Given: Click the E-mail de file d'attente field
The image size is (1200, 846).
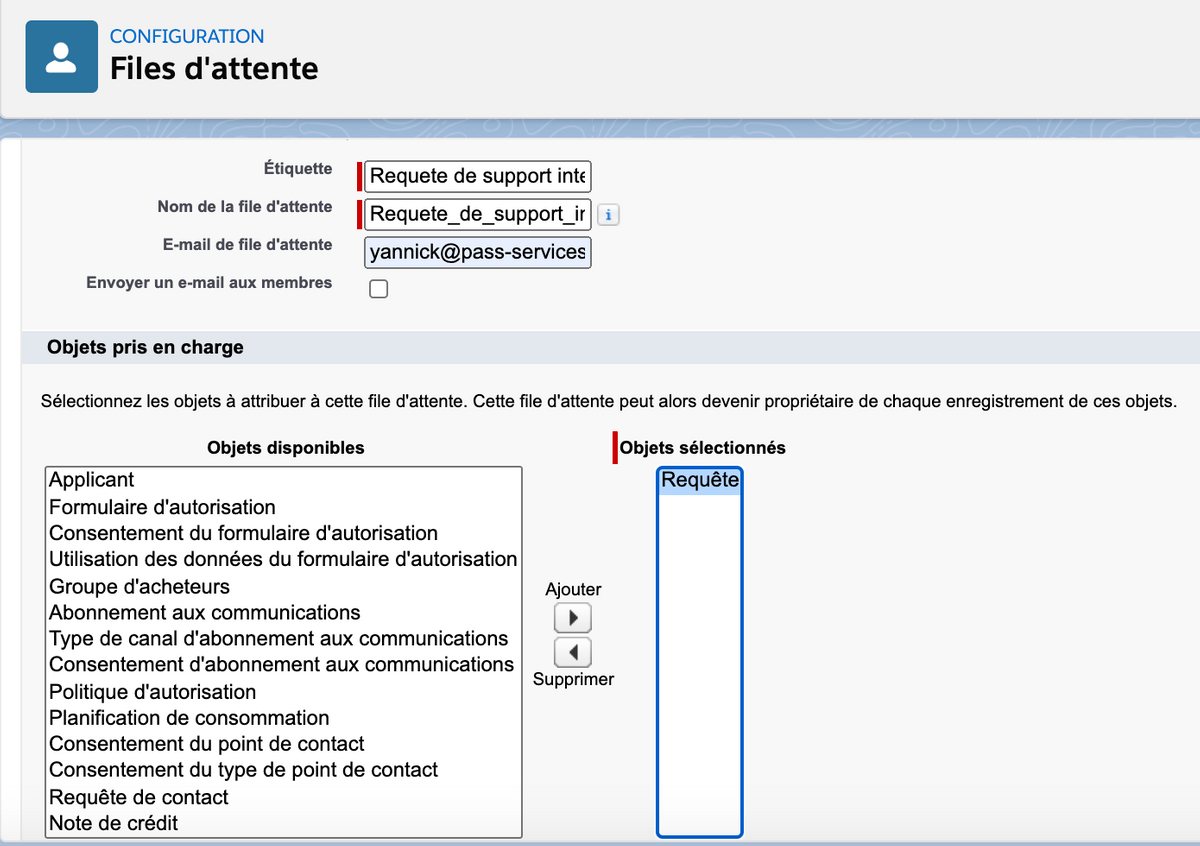Looking at the screenshot, I should [x=478, y=252].
